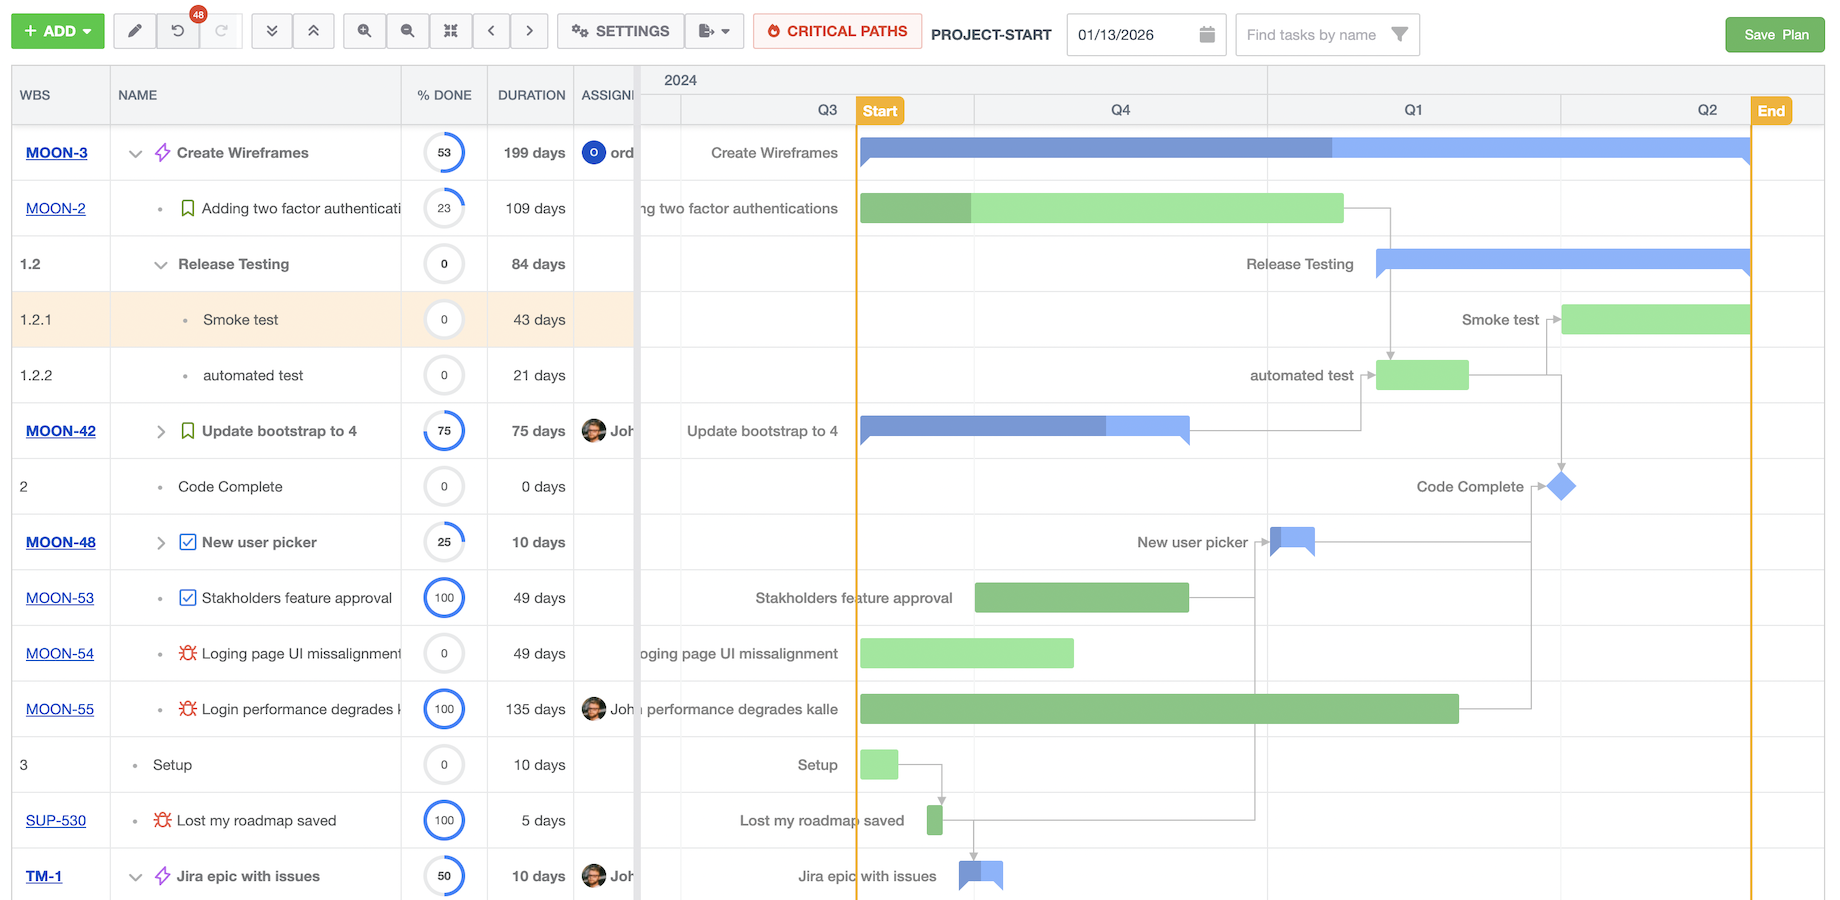Collapse the Release Testing group
The image size is (1840, 900).
(x=161, y=264)
